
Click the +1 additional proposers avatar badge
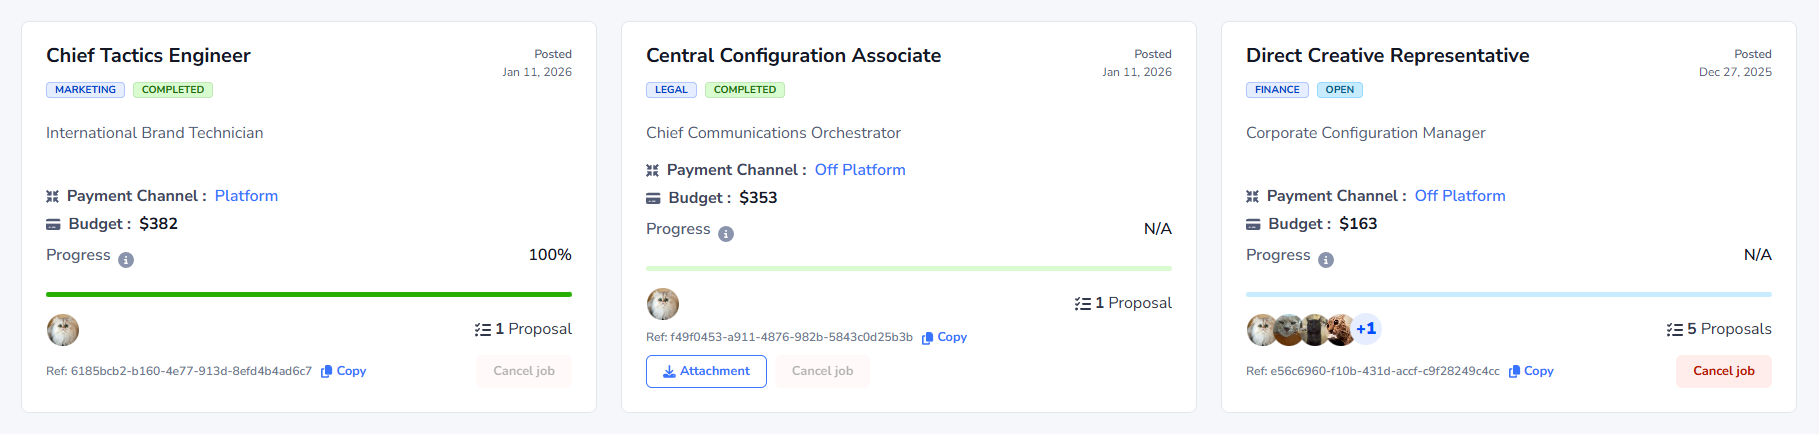1366,329
